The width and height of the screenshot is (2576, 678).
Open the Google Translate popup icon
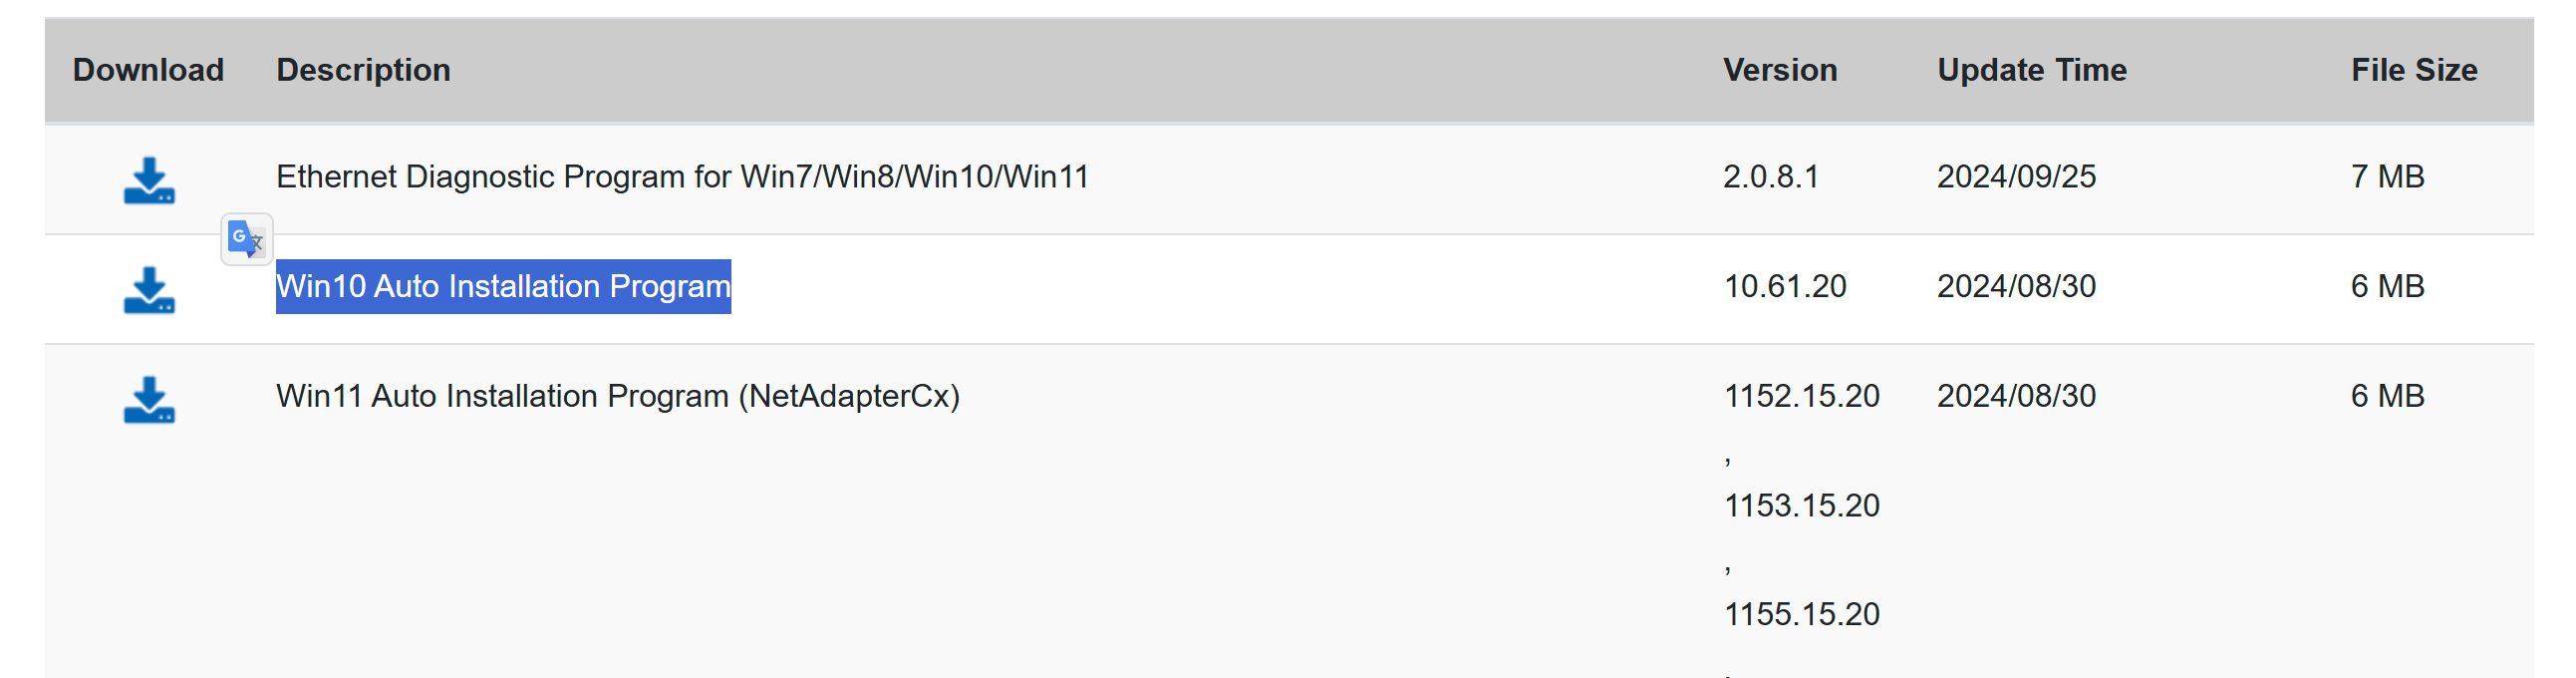click(246, 239)
